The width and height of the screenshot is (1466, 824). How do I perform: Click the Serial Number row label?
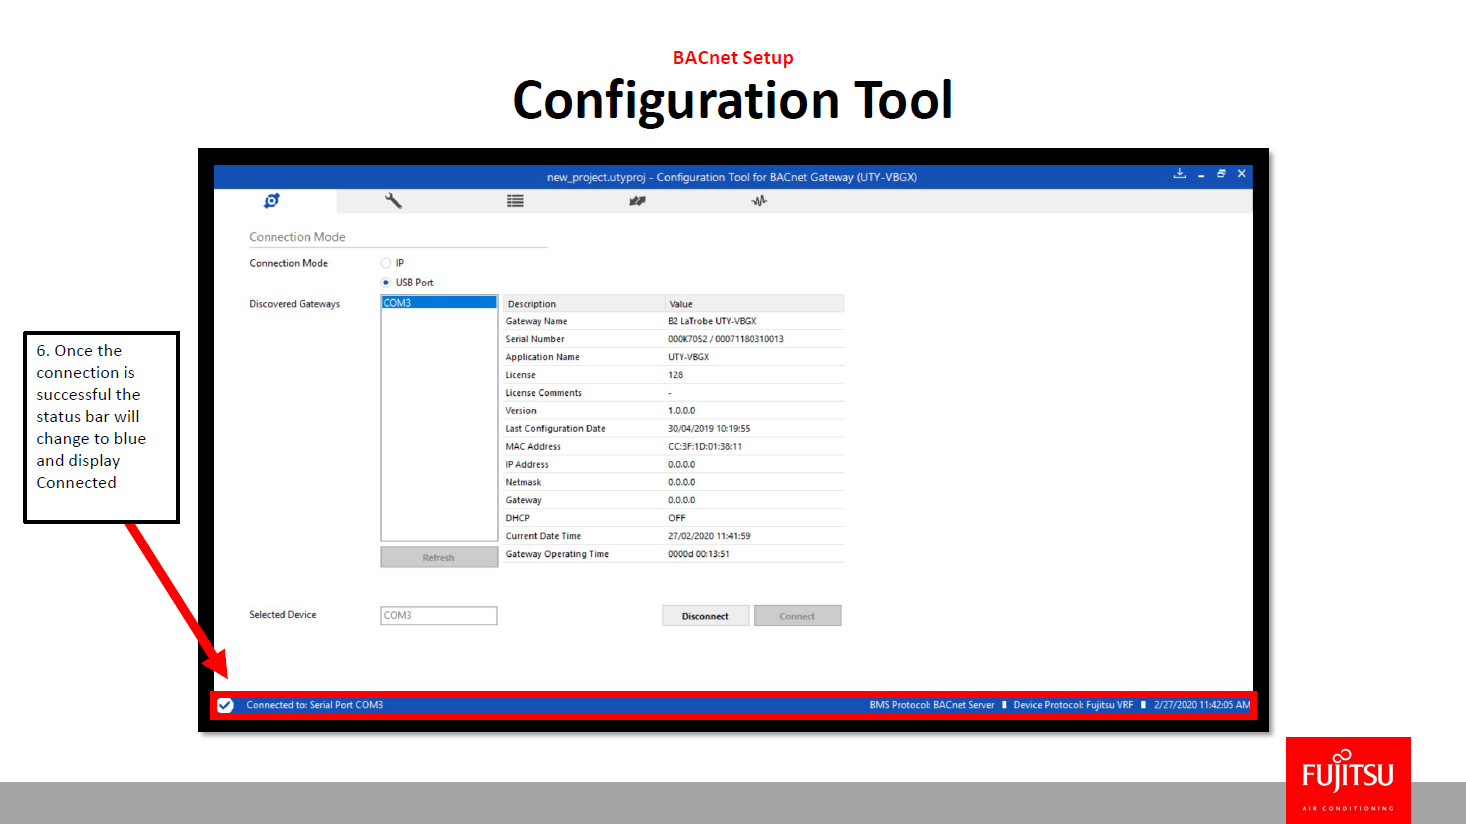point(535,339)
